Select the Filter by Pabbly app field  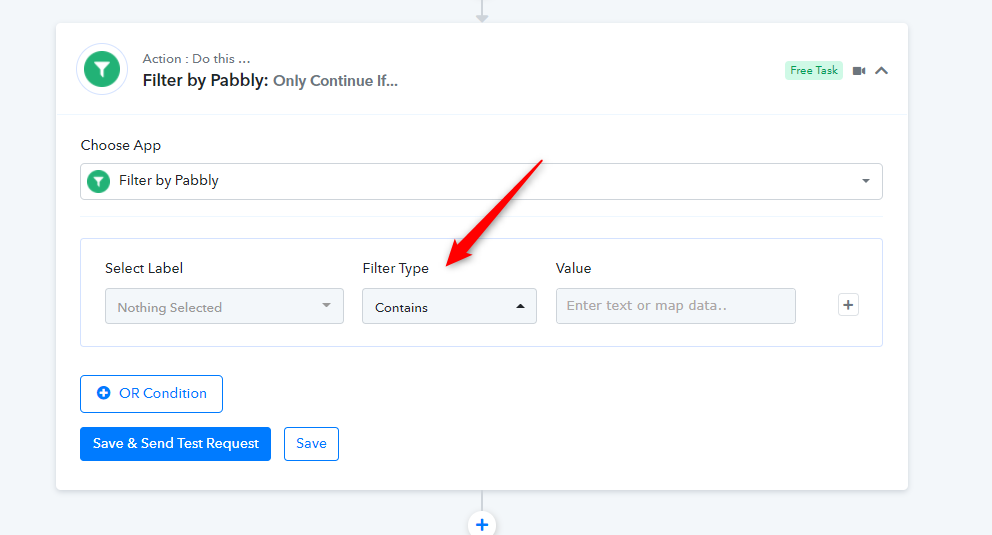[481, 181]
